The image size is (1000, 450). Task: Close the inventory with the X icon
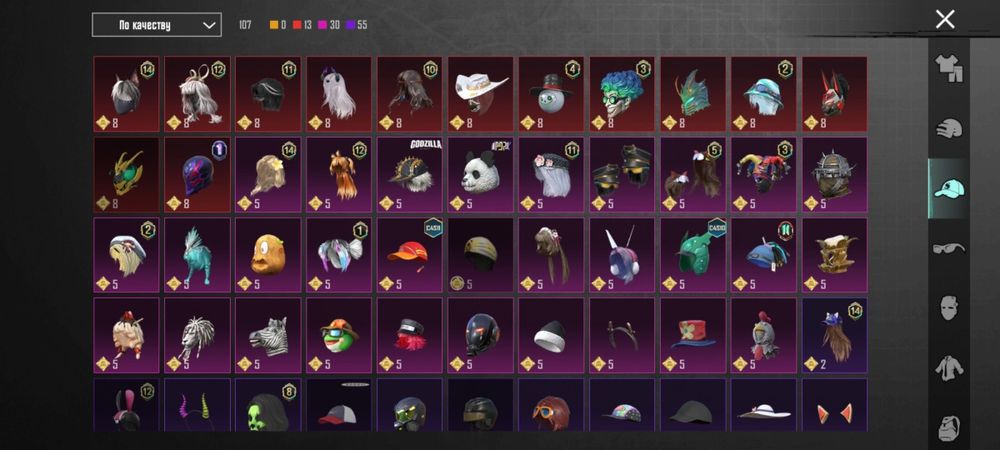point(945,19)
